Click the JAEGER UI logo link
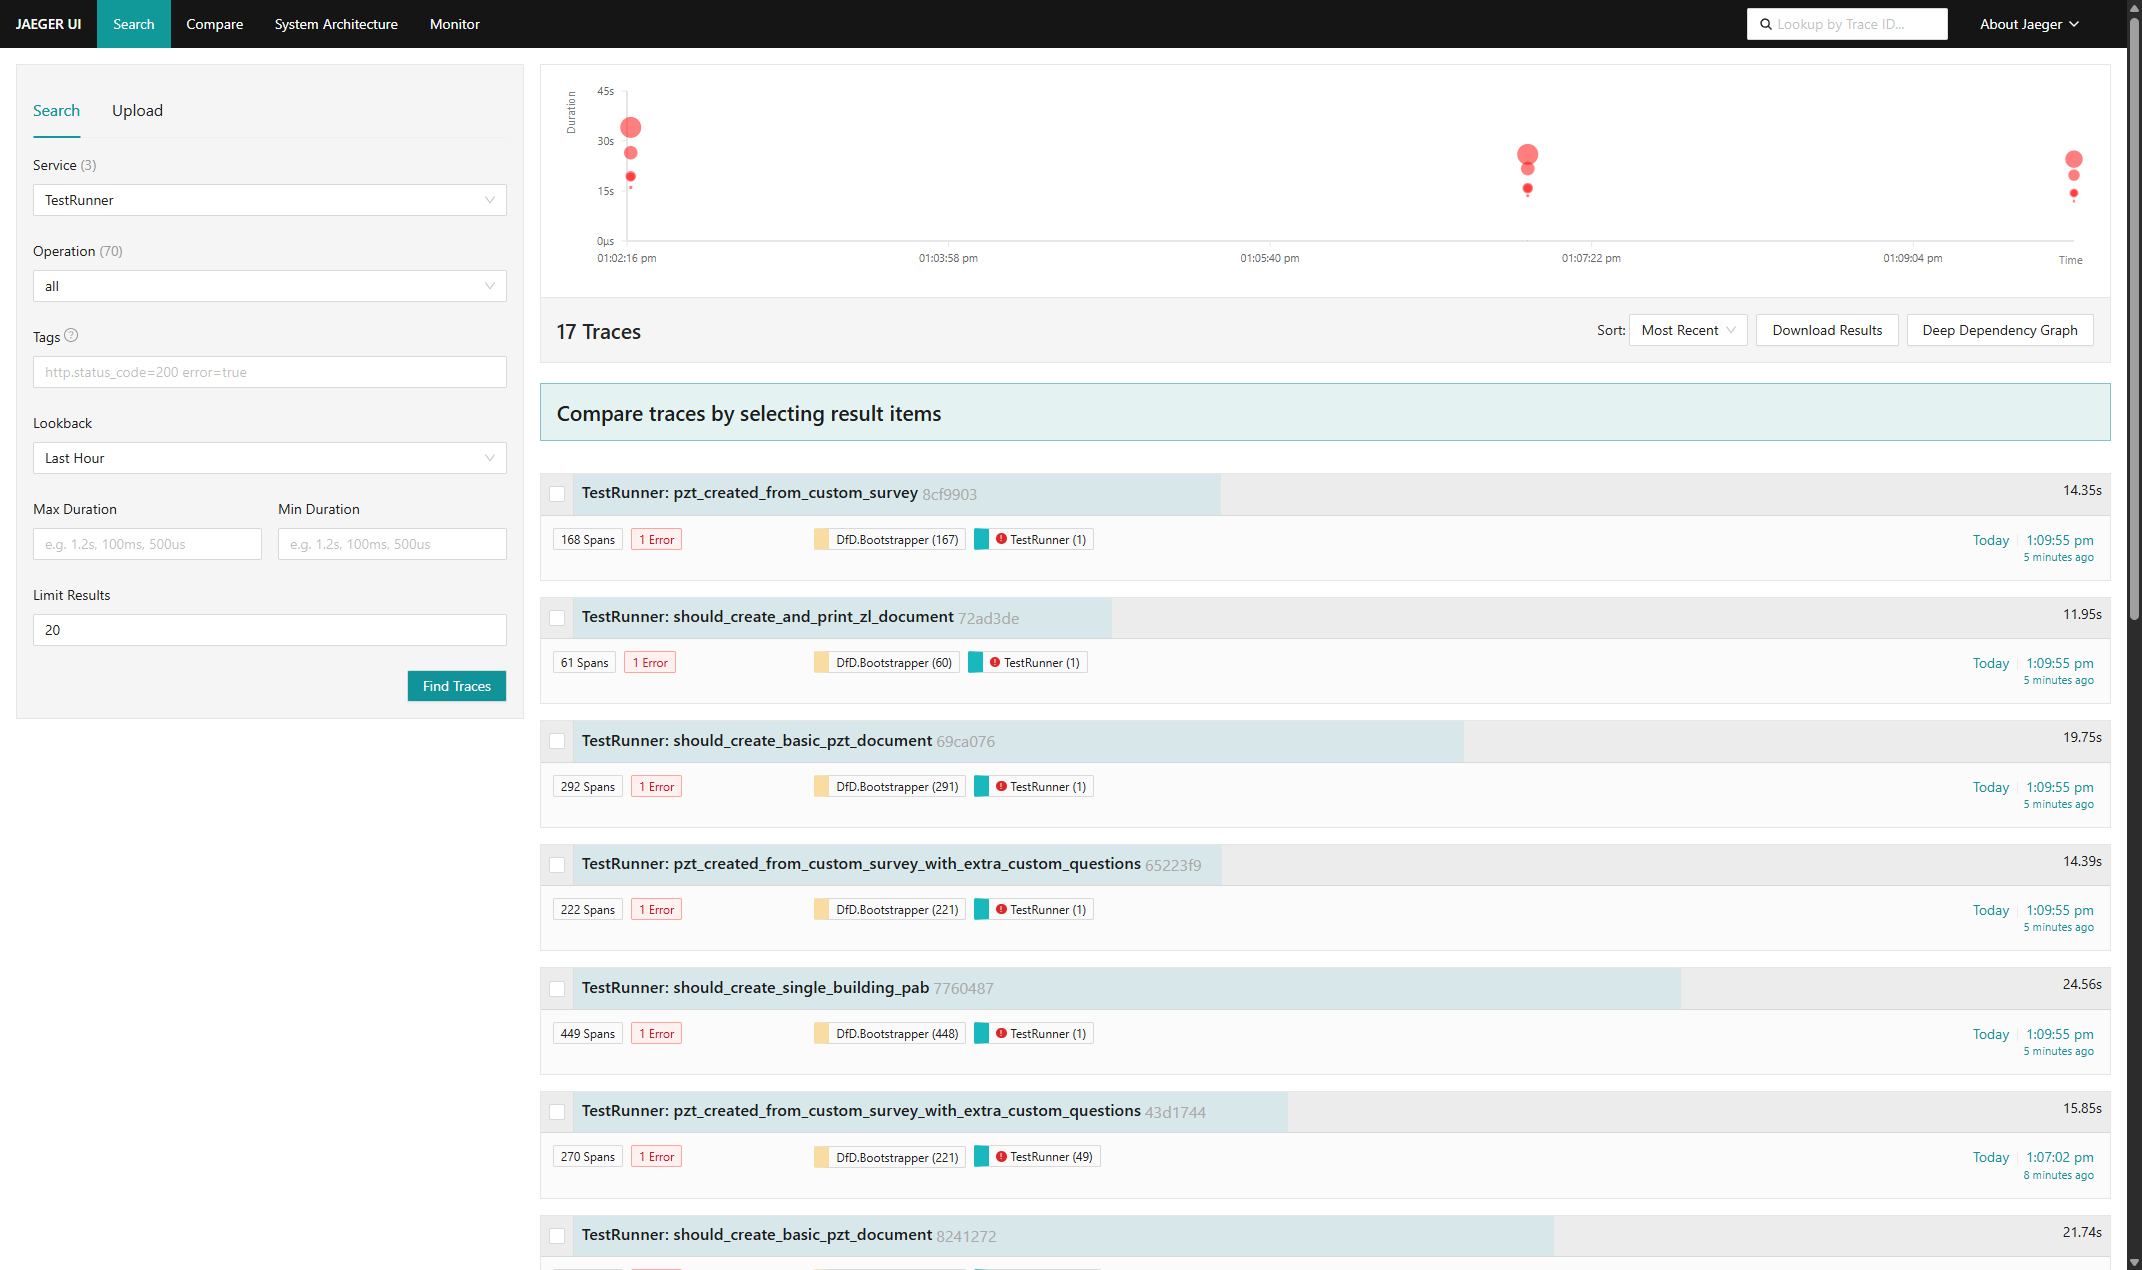The width and height of the screenshot is (2142, 1270). [x=48, y=24]
